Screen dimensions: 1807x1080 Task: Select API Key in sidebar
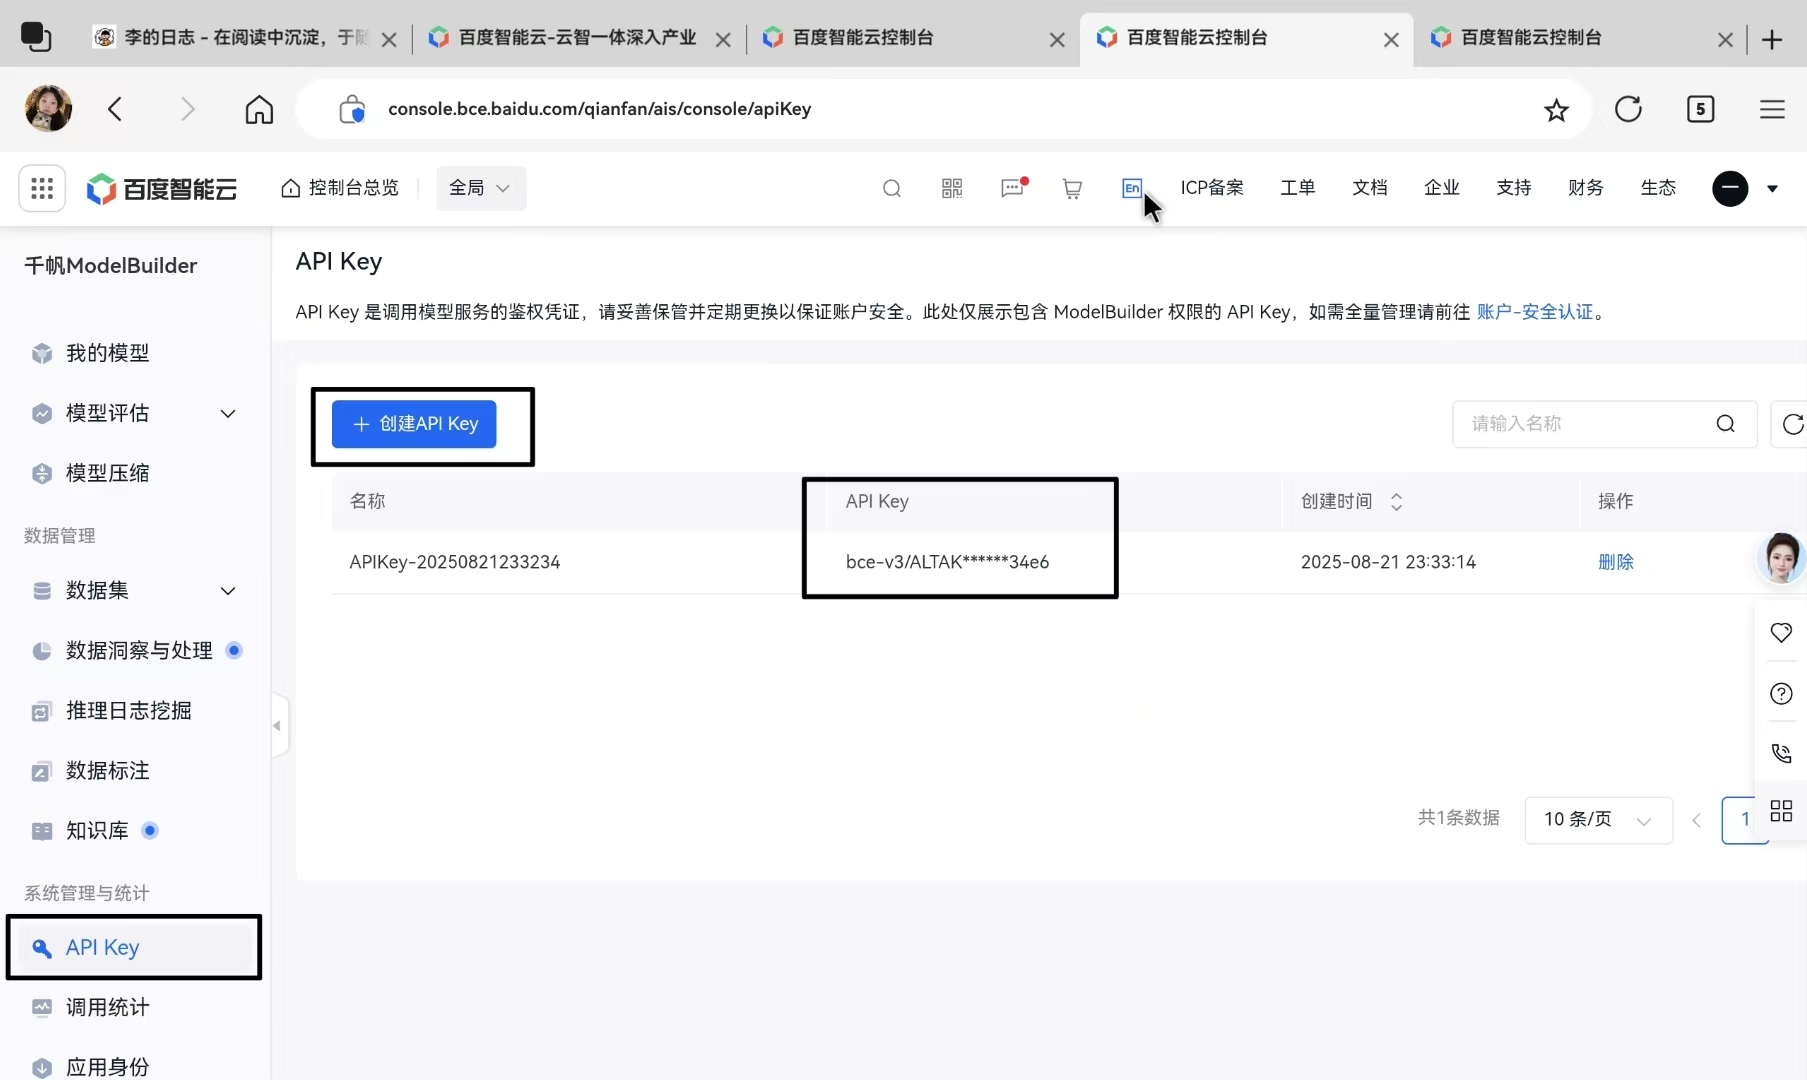pyautogui.click(x=134, y=947)
